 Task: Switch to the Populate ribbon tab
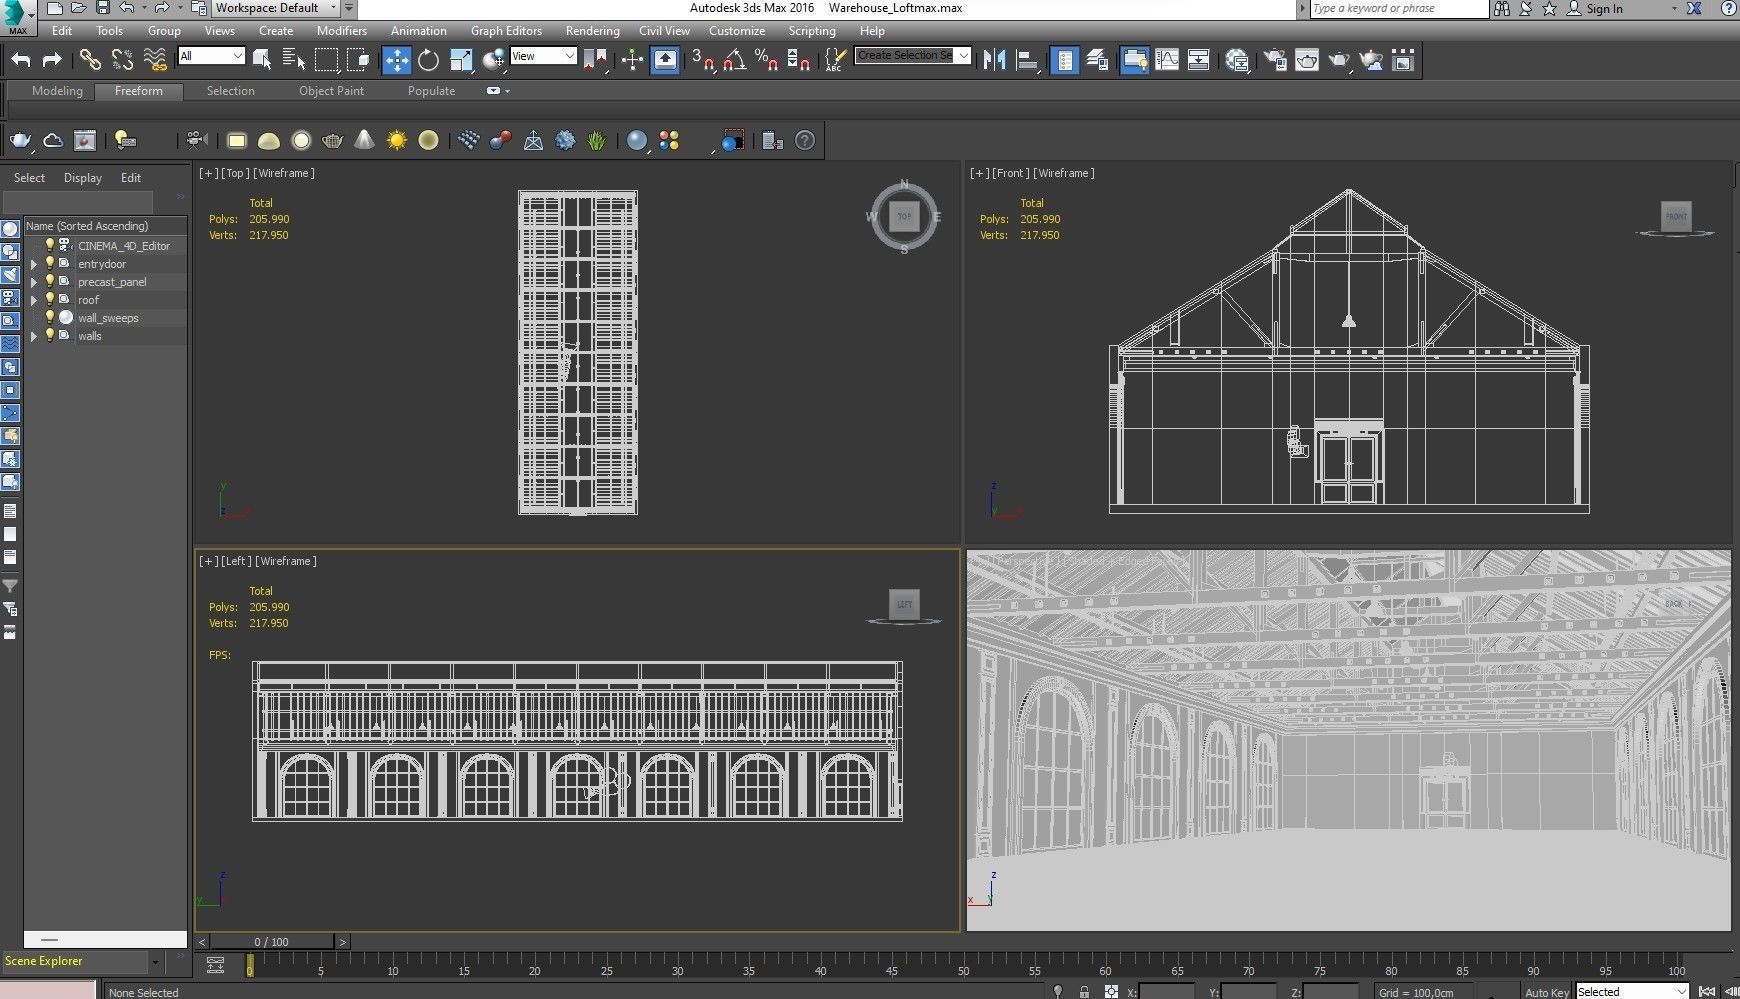431,91
